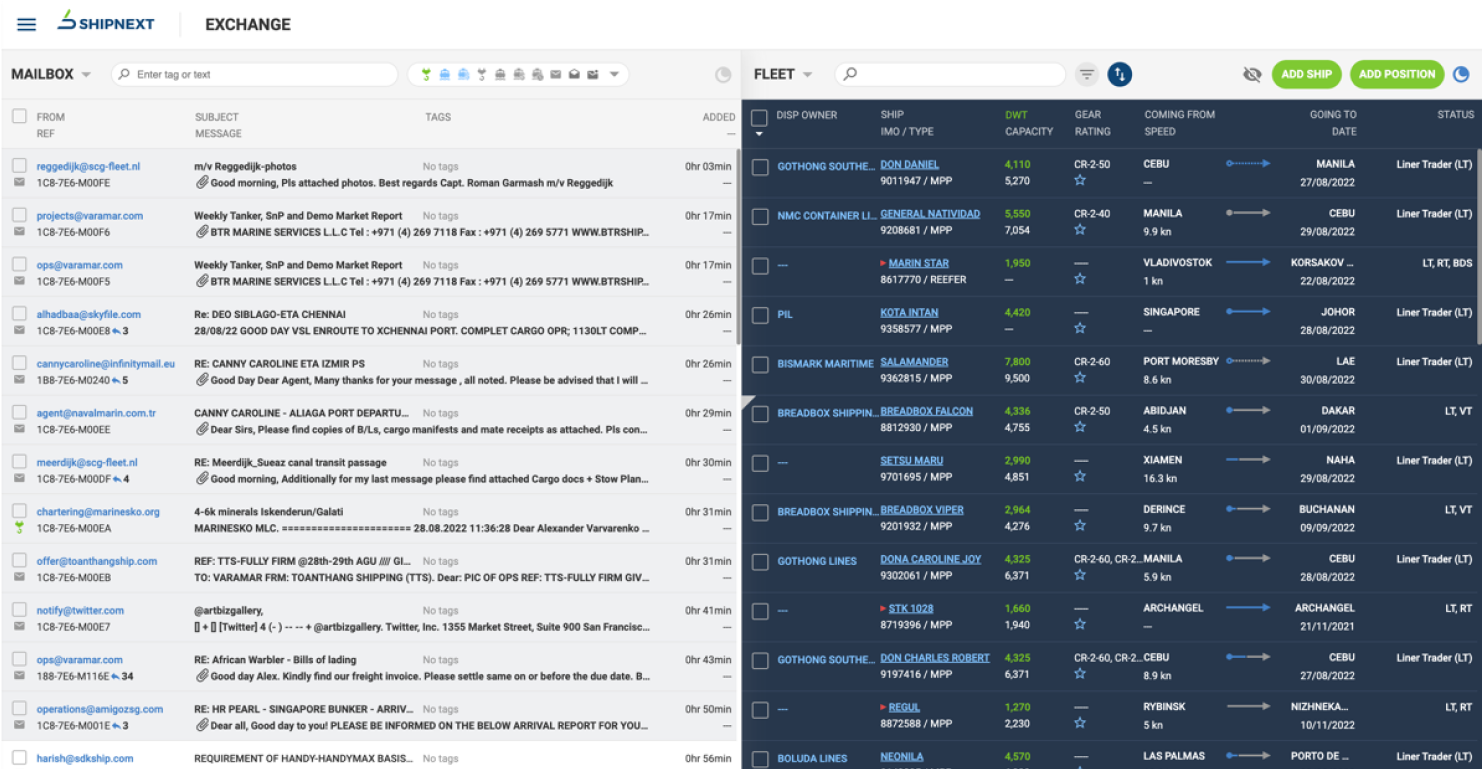Screen dimensions: 1482x769
Task: Focus the Mailbox tag or text search
Action: 255,74
